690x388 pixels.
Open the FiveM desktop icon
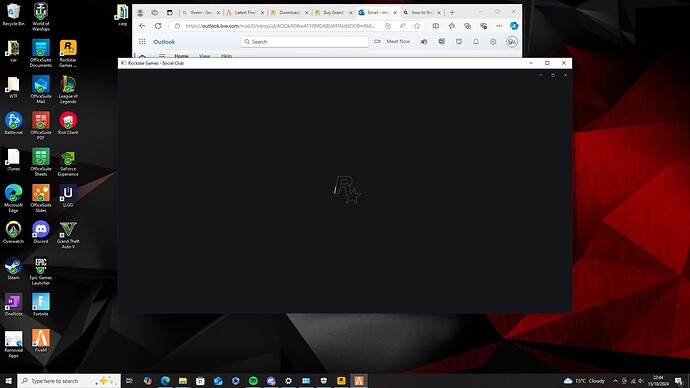pyautogui.click(x=41, y=341)
